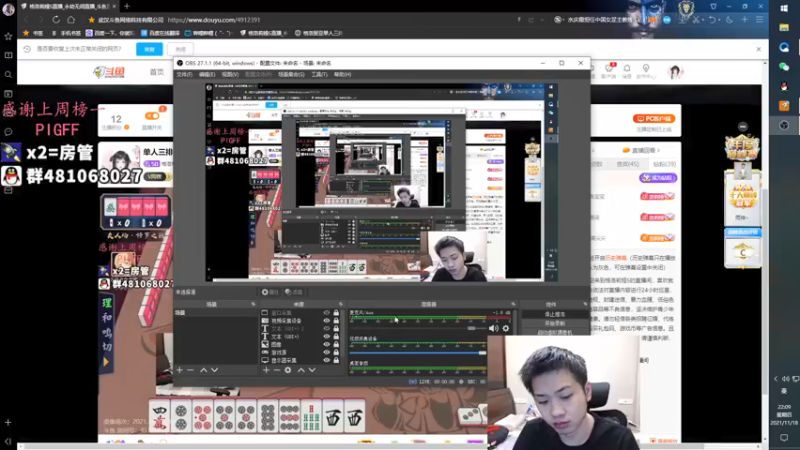The width and height of the screenshot is (800, 450).
Task: Toggle visibility of 文本 (GDI+) 2 source
Action: (327, 329)
